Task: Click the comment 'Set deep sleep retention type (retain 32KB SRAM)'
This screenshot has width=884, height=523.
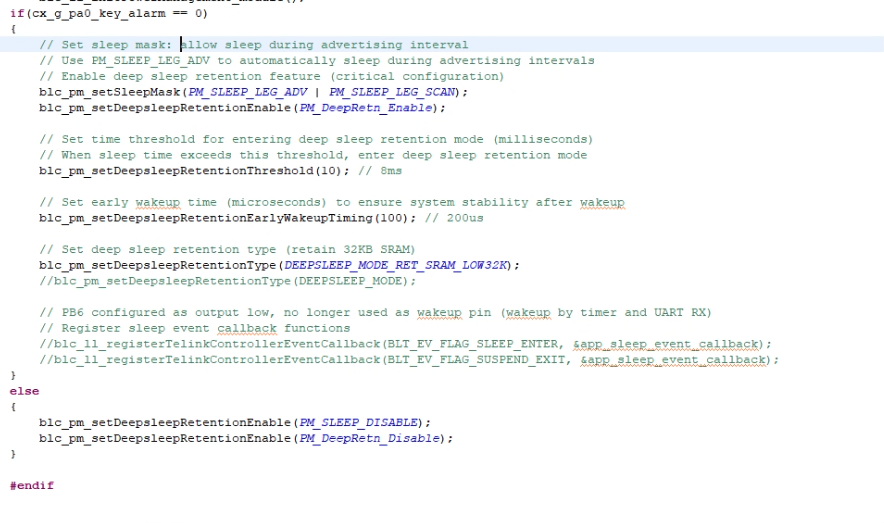Action: [227, 250]
